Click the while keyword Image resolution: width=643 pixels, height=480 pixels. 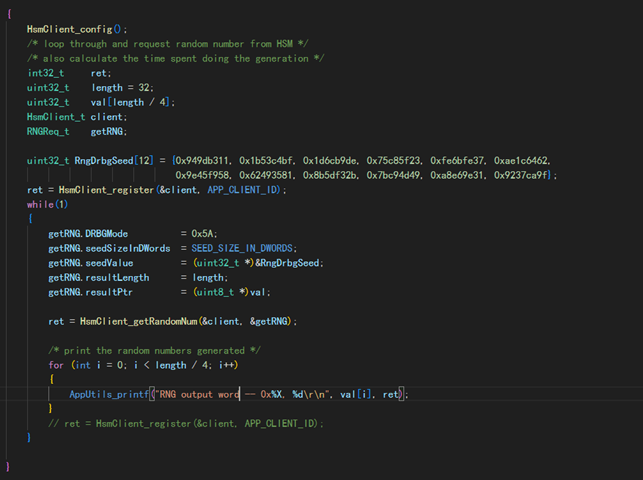pyautogui.click(x=40, y=204)
